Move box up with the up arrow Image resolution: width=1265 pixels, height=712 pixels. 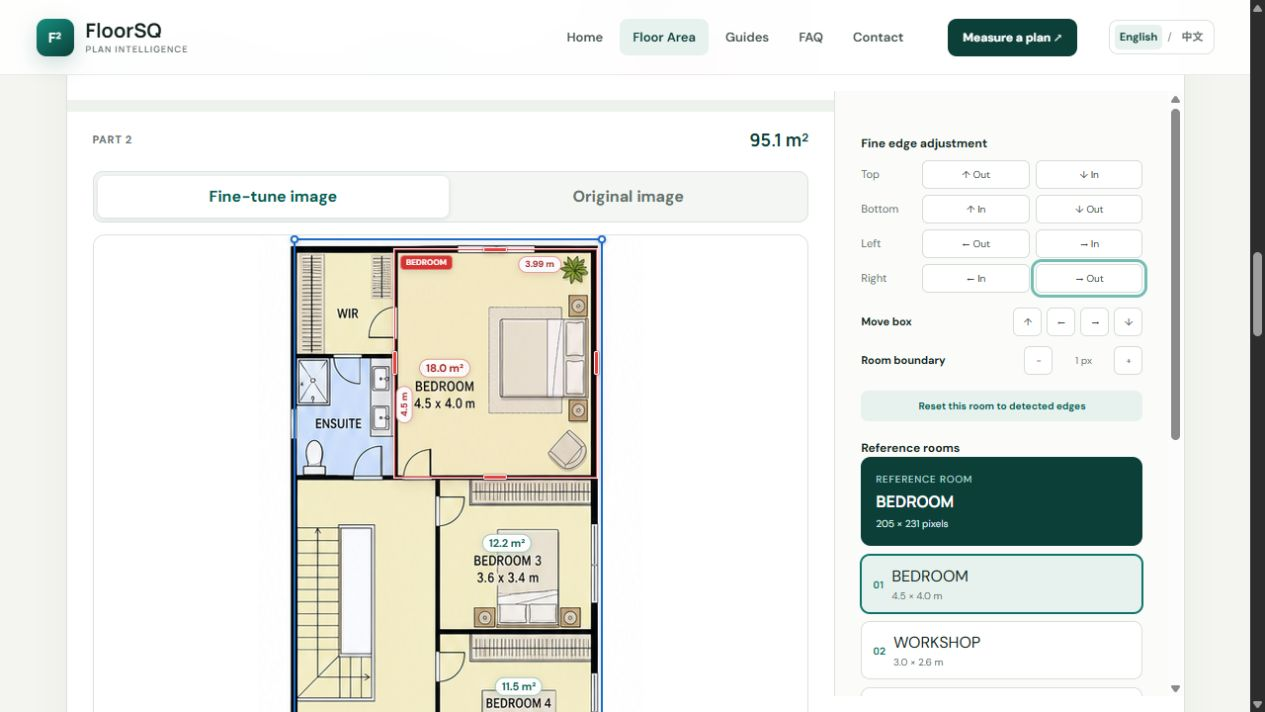1027,322
